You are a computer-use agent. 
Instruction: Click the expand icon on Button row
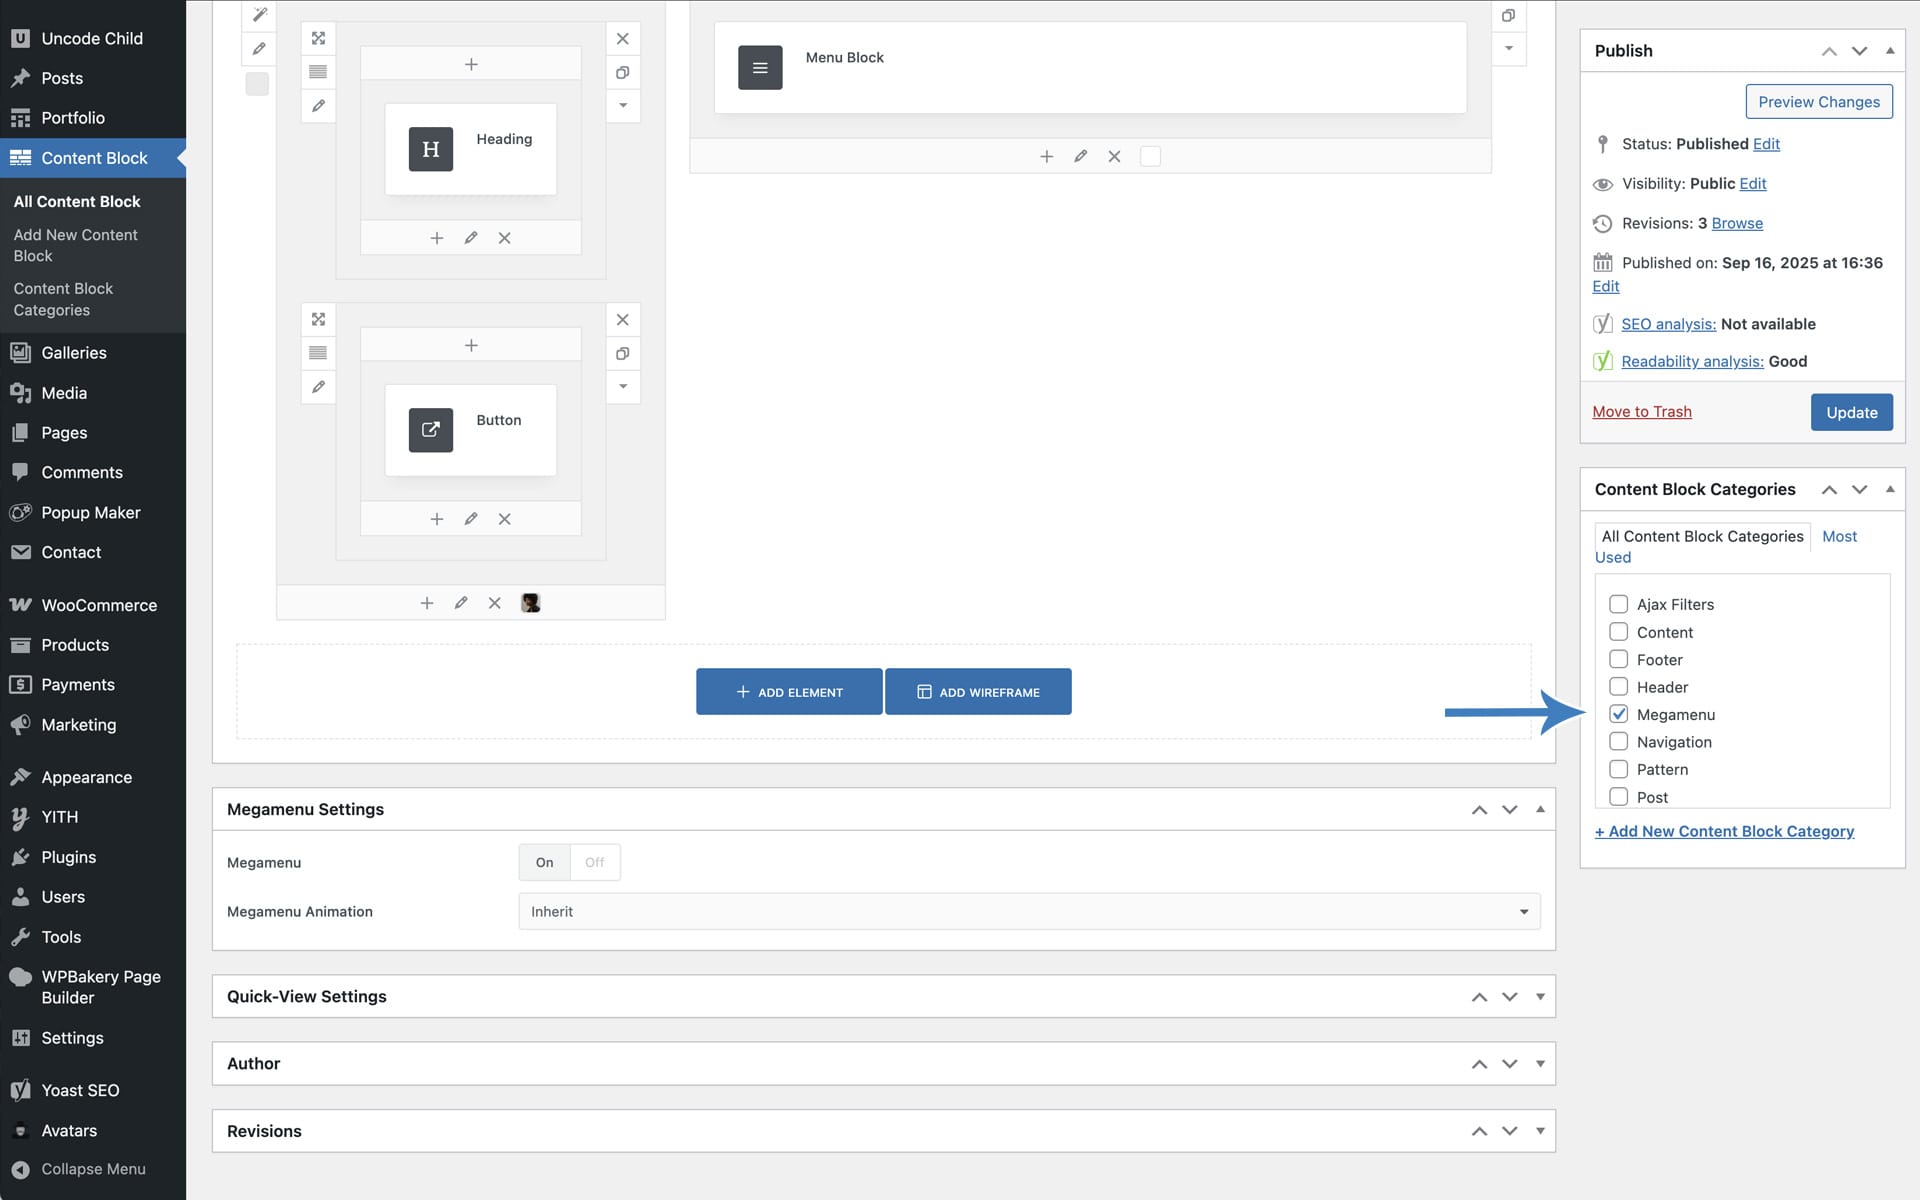point(318,319)
